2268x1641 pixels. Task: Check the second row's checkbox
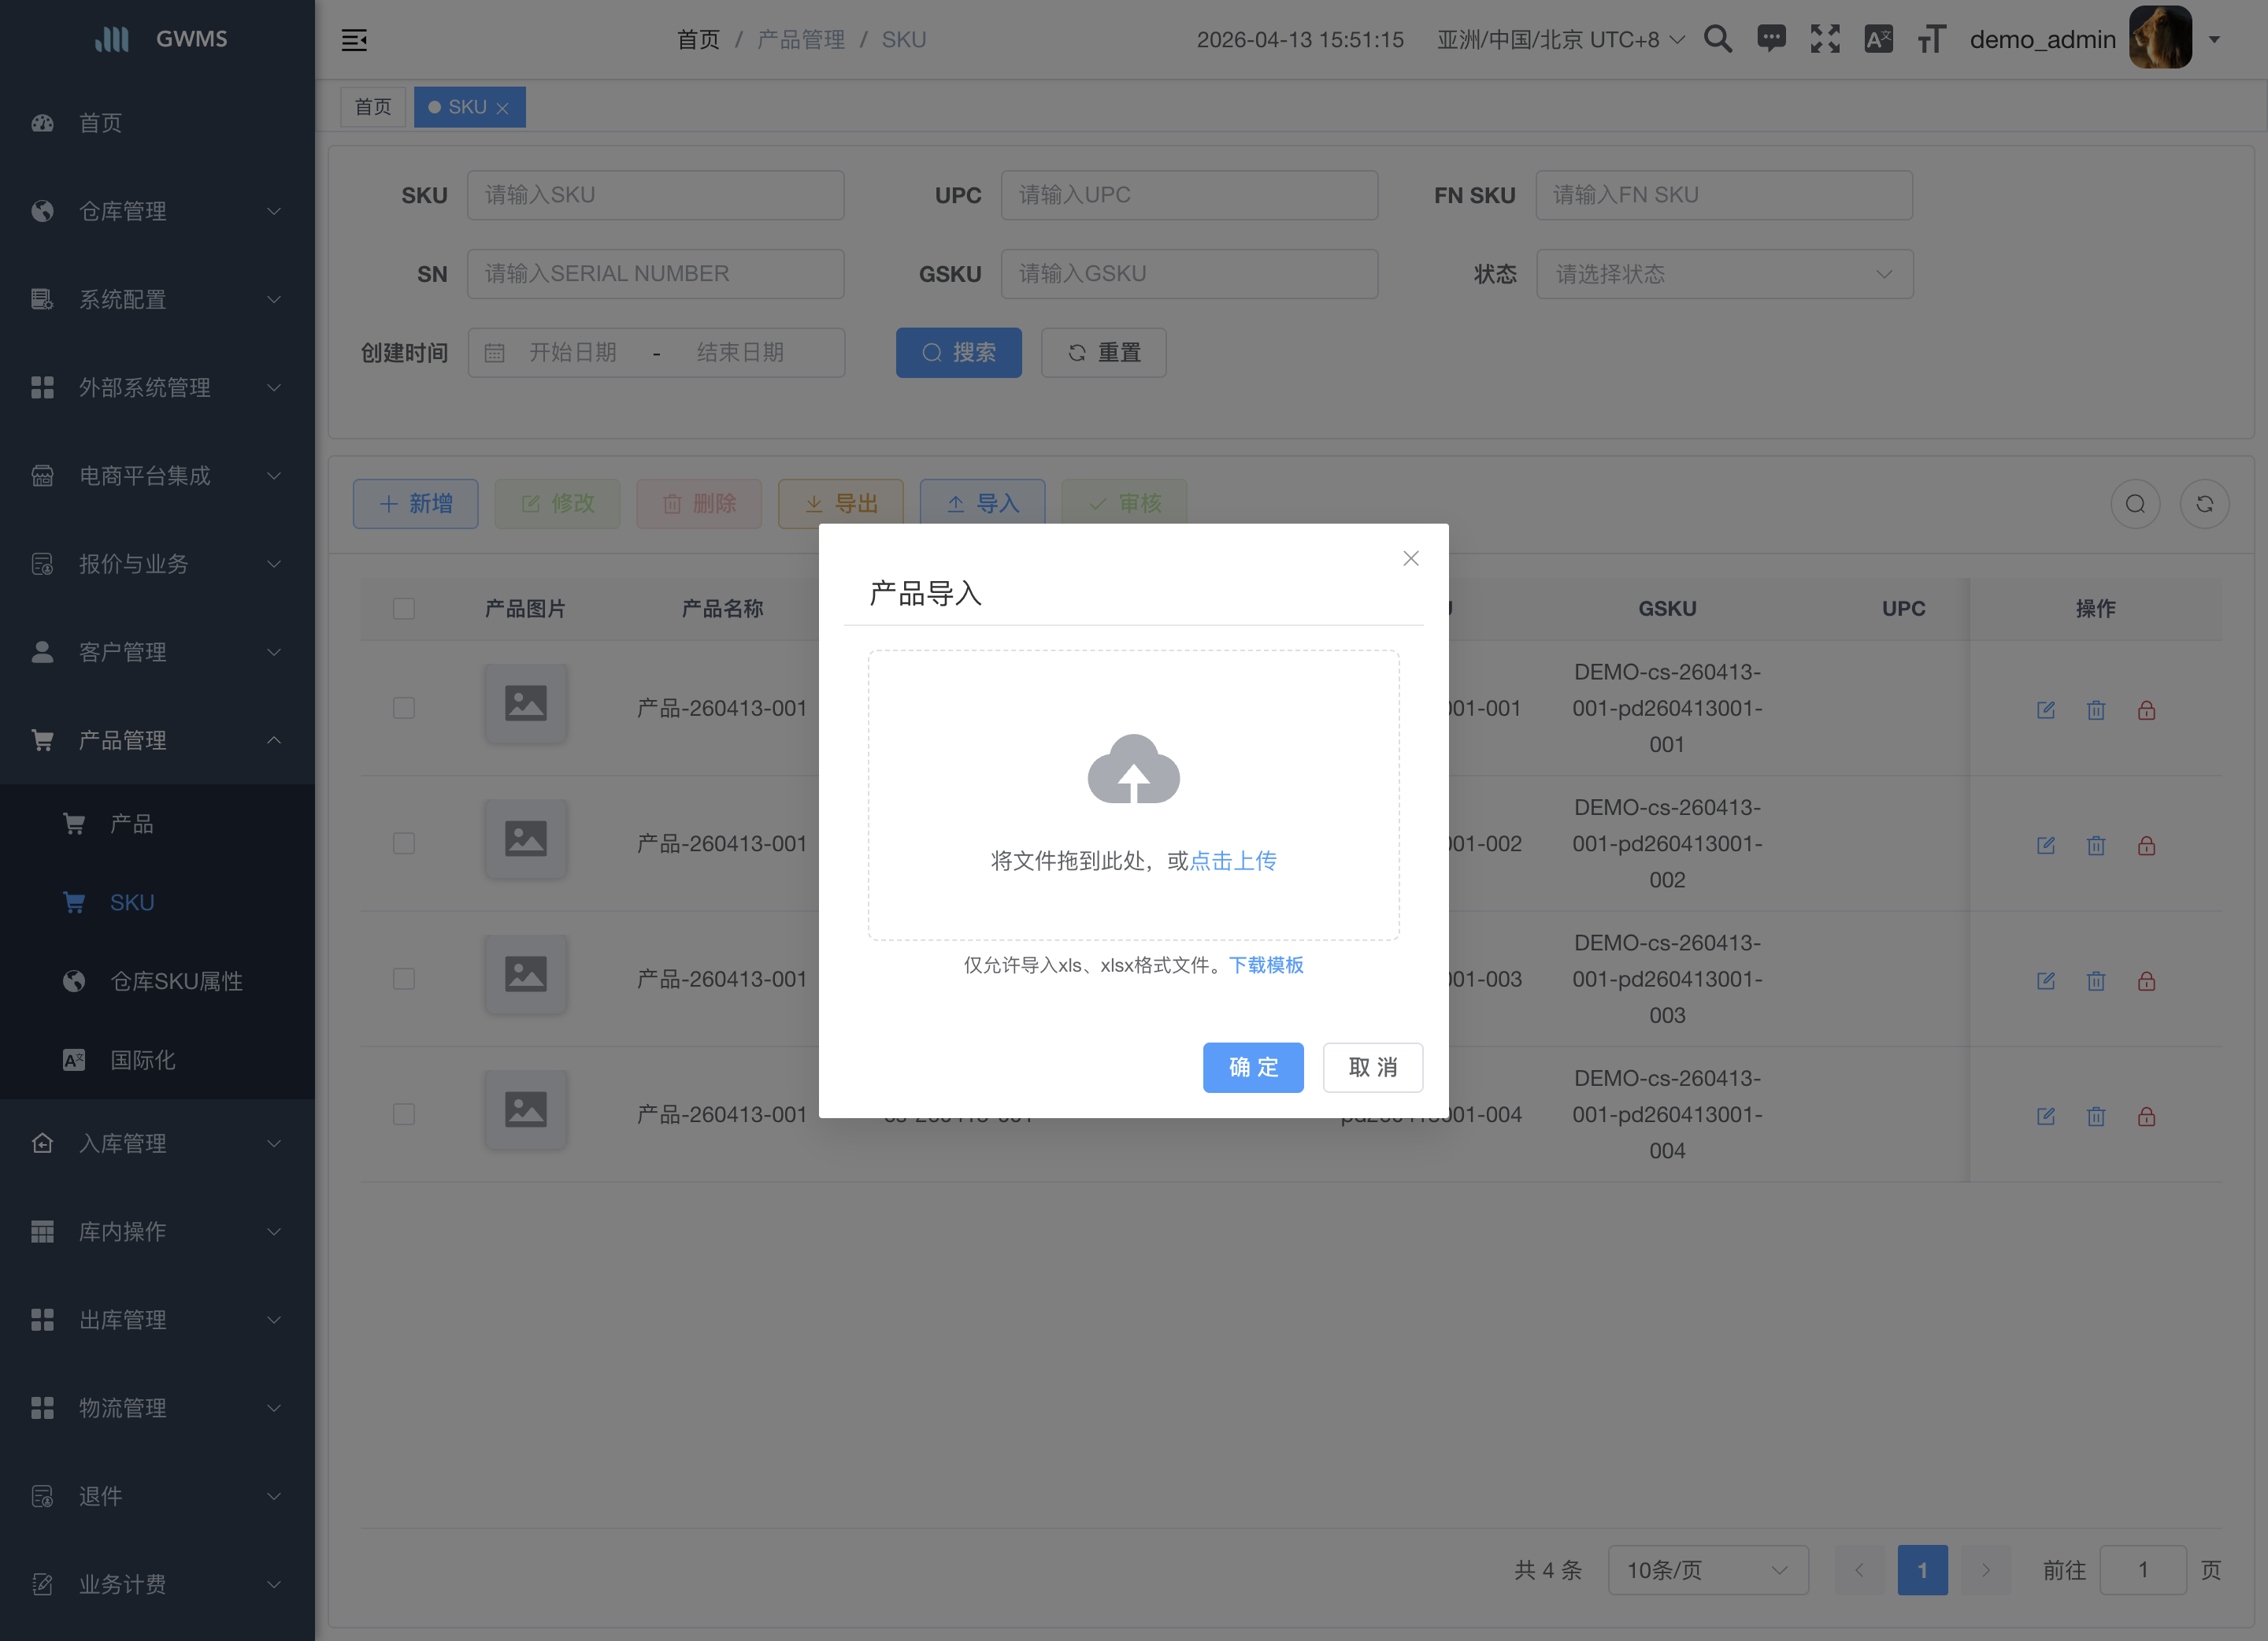tap(404, 843)
